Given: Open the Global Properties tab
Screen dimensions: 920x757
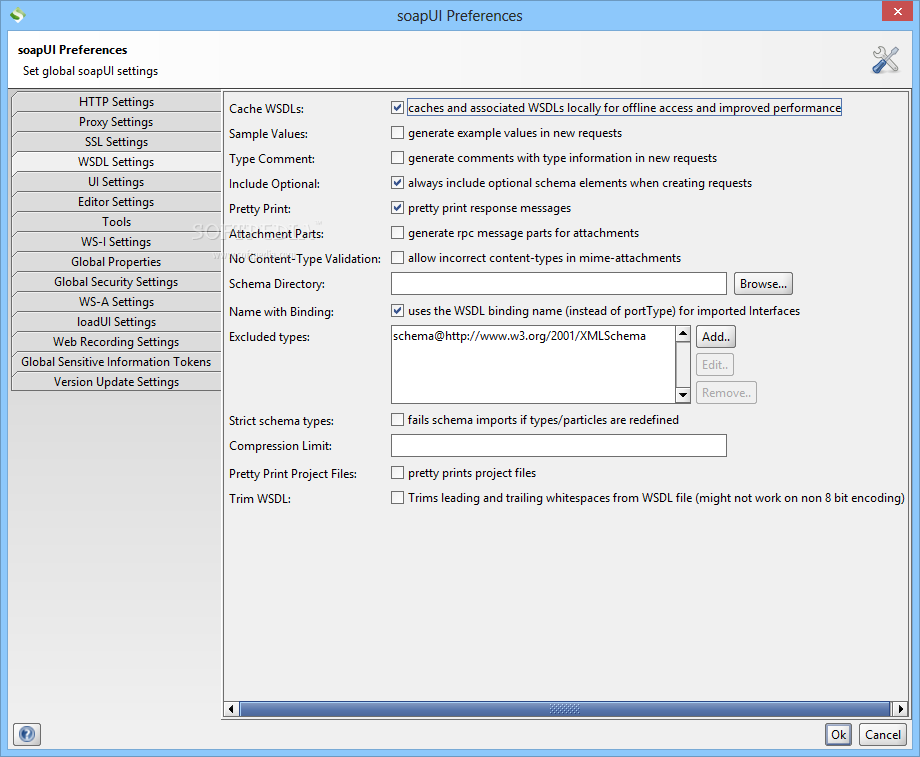Looking at the screenshot, I should tap(116, 261).
